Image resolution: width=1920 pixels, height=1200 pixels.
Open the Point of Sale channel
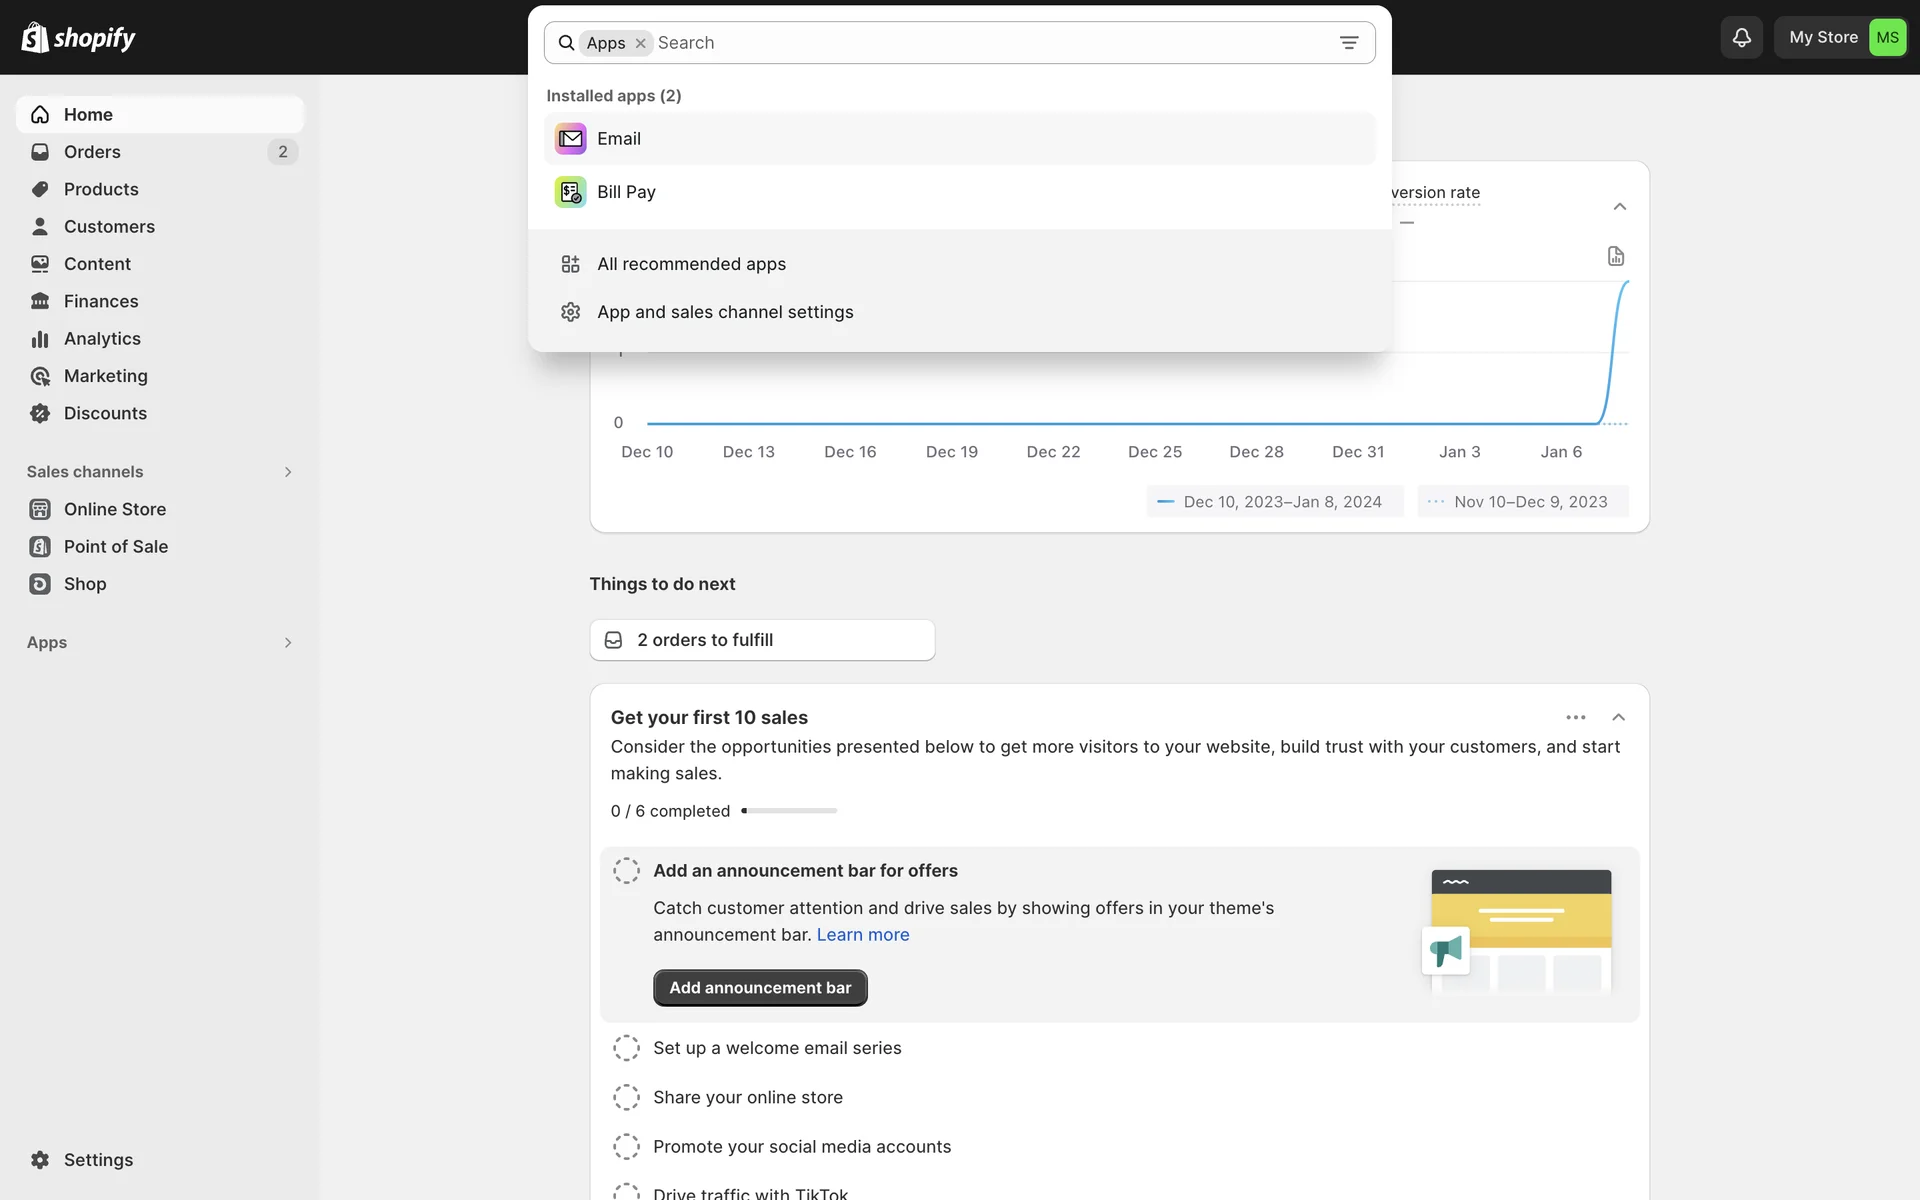point(115,547)
